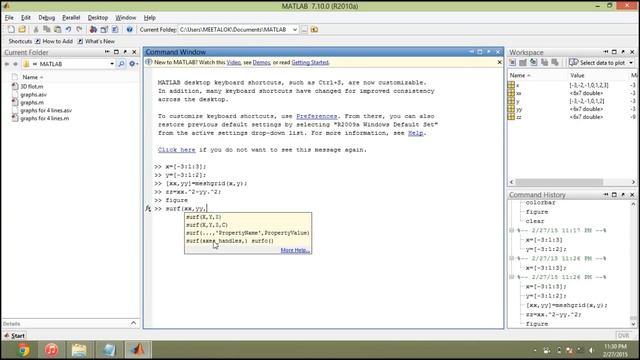Image resolution: width=640 pixels, height=360 pixels.
Task: Click the fx function browser icon
Action: [148, 209]
